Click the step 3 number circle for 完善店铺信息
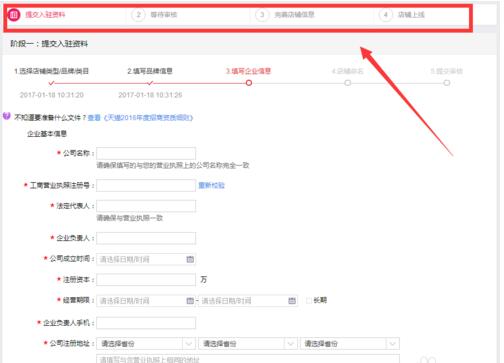This screenshot has width=504, height=363. click(262, 15)
